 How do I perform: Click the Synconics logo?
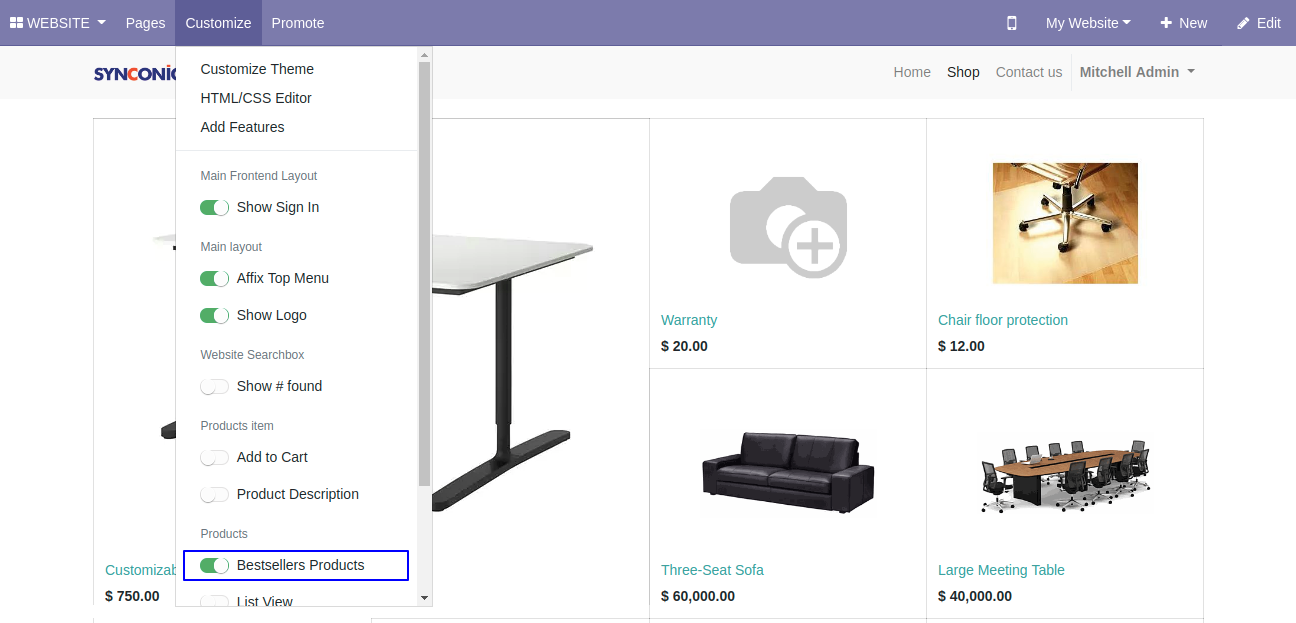pos(135,73)
